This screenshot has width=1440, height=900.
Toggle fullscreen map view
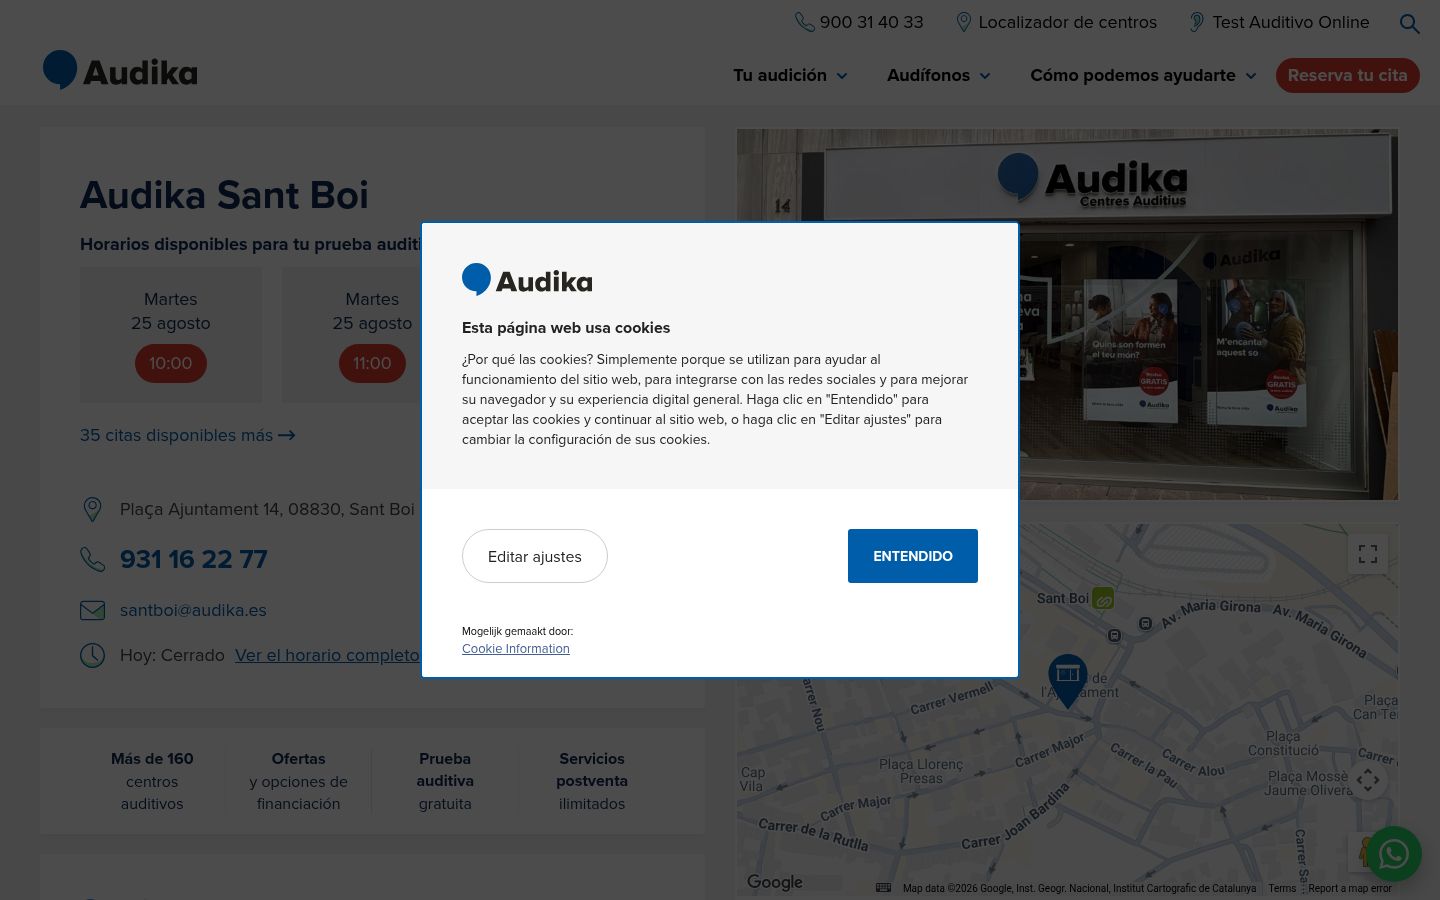click(1368, 554)
